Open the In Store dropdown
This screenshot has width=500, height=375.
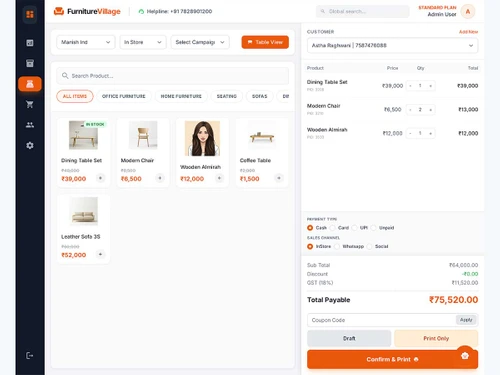(143, 42)
